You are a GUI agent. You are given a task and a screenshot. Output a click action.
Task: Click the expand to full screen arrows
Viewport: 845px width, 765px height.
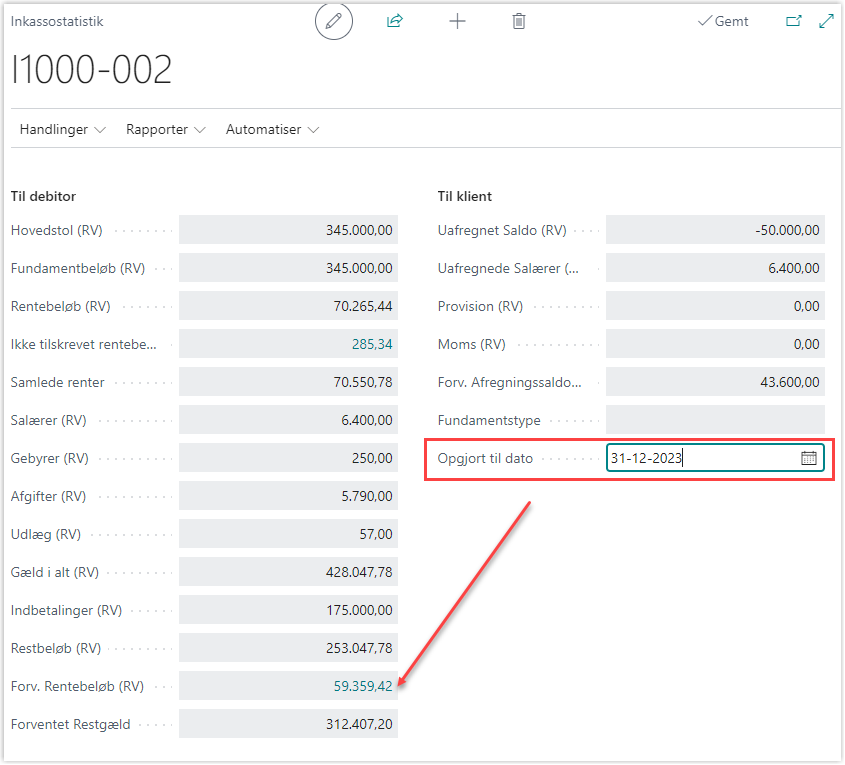(826, 21)
